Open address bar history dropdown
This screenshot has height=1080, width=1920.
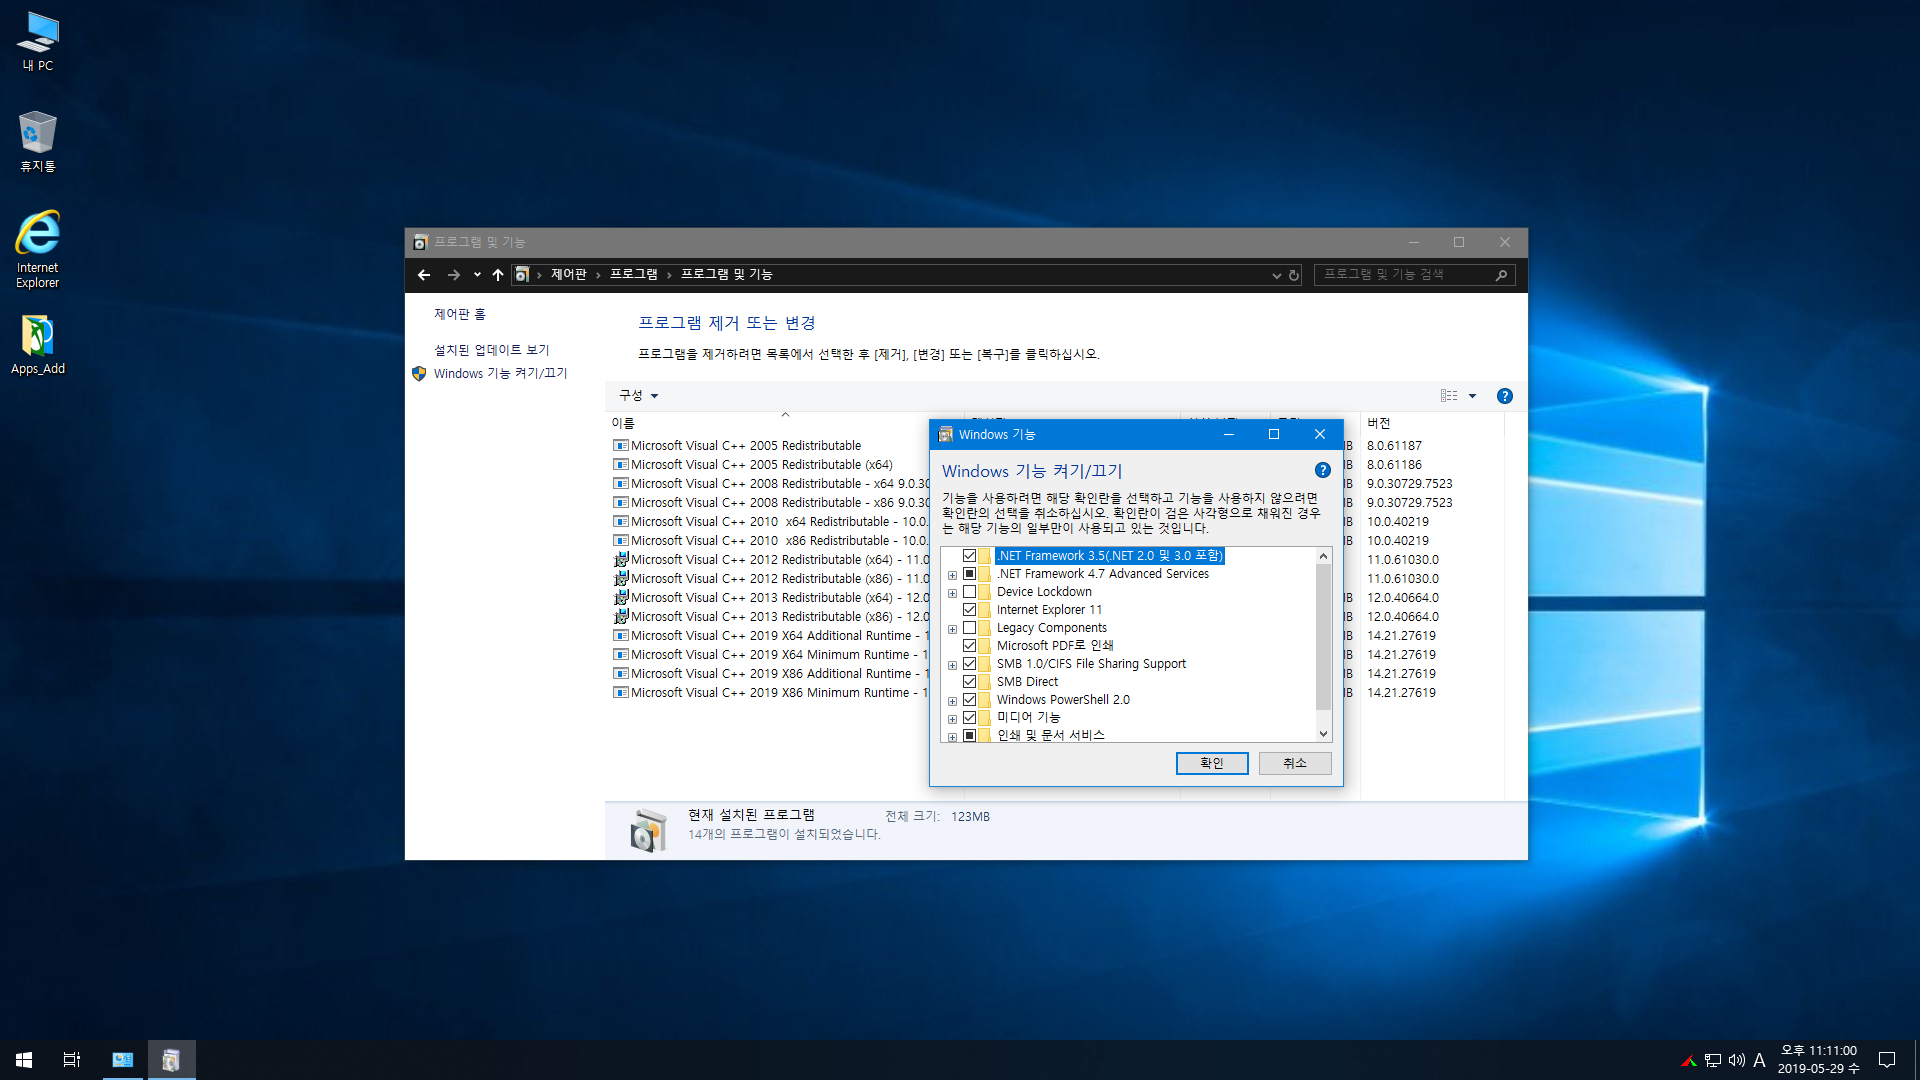click(1276, 275)
